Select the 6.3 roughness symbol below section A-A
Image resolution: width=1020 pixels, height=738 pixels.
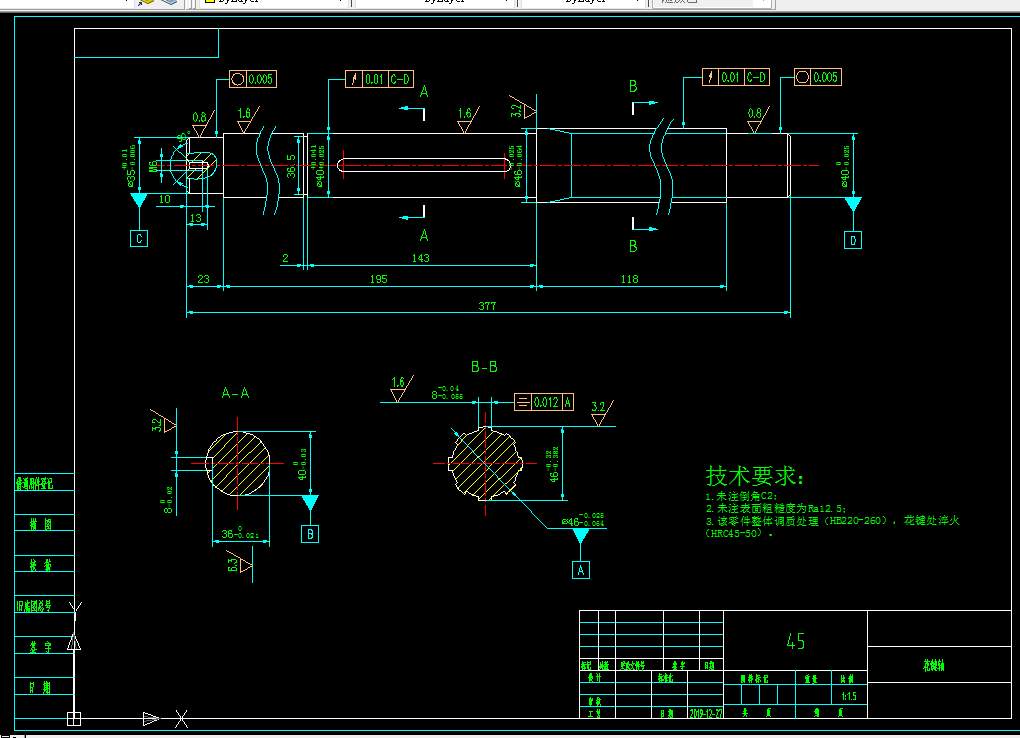pos(239,564)
